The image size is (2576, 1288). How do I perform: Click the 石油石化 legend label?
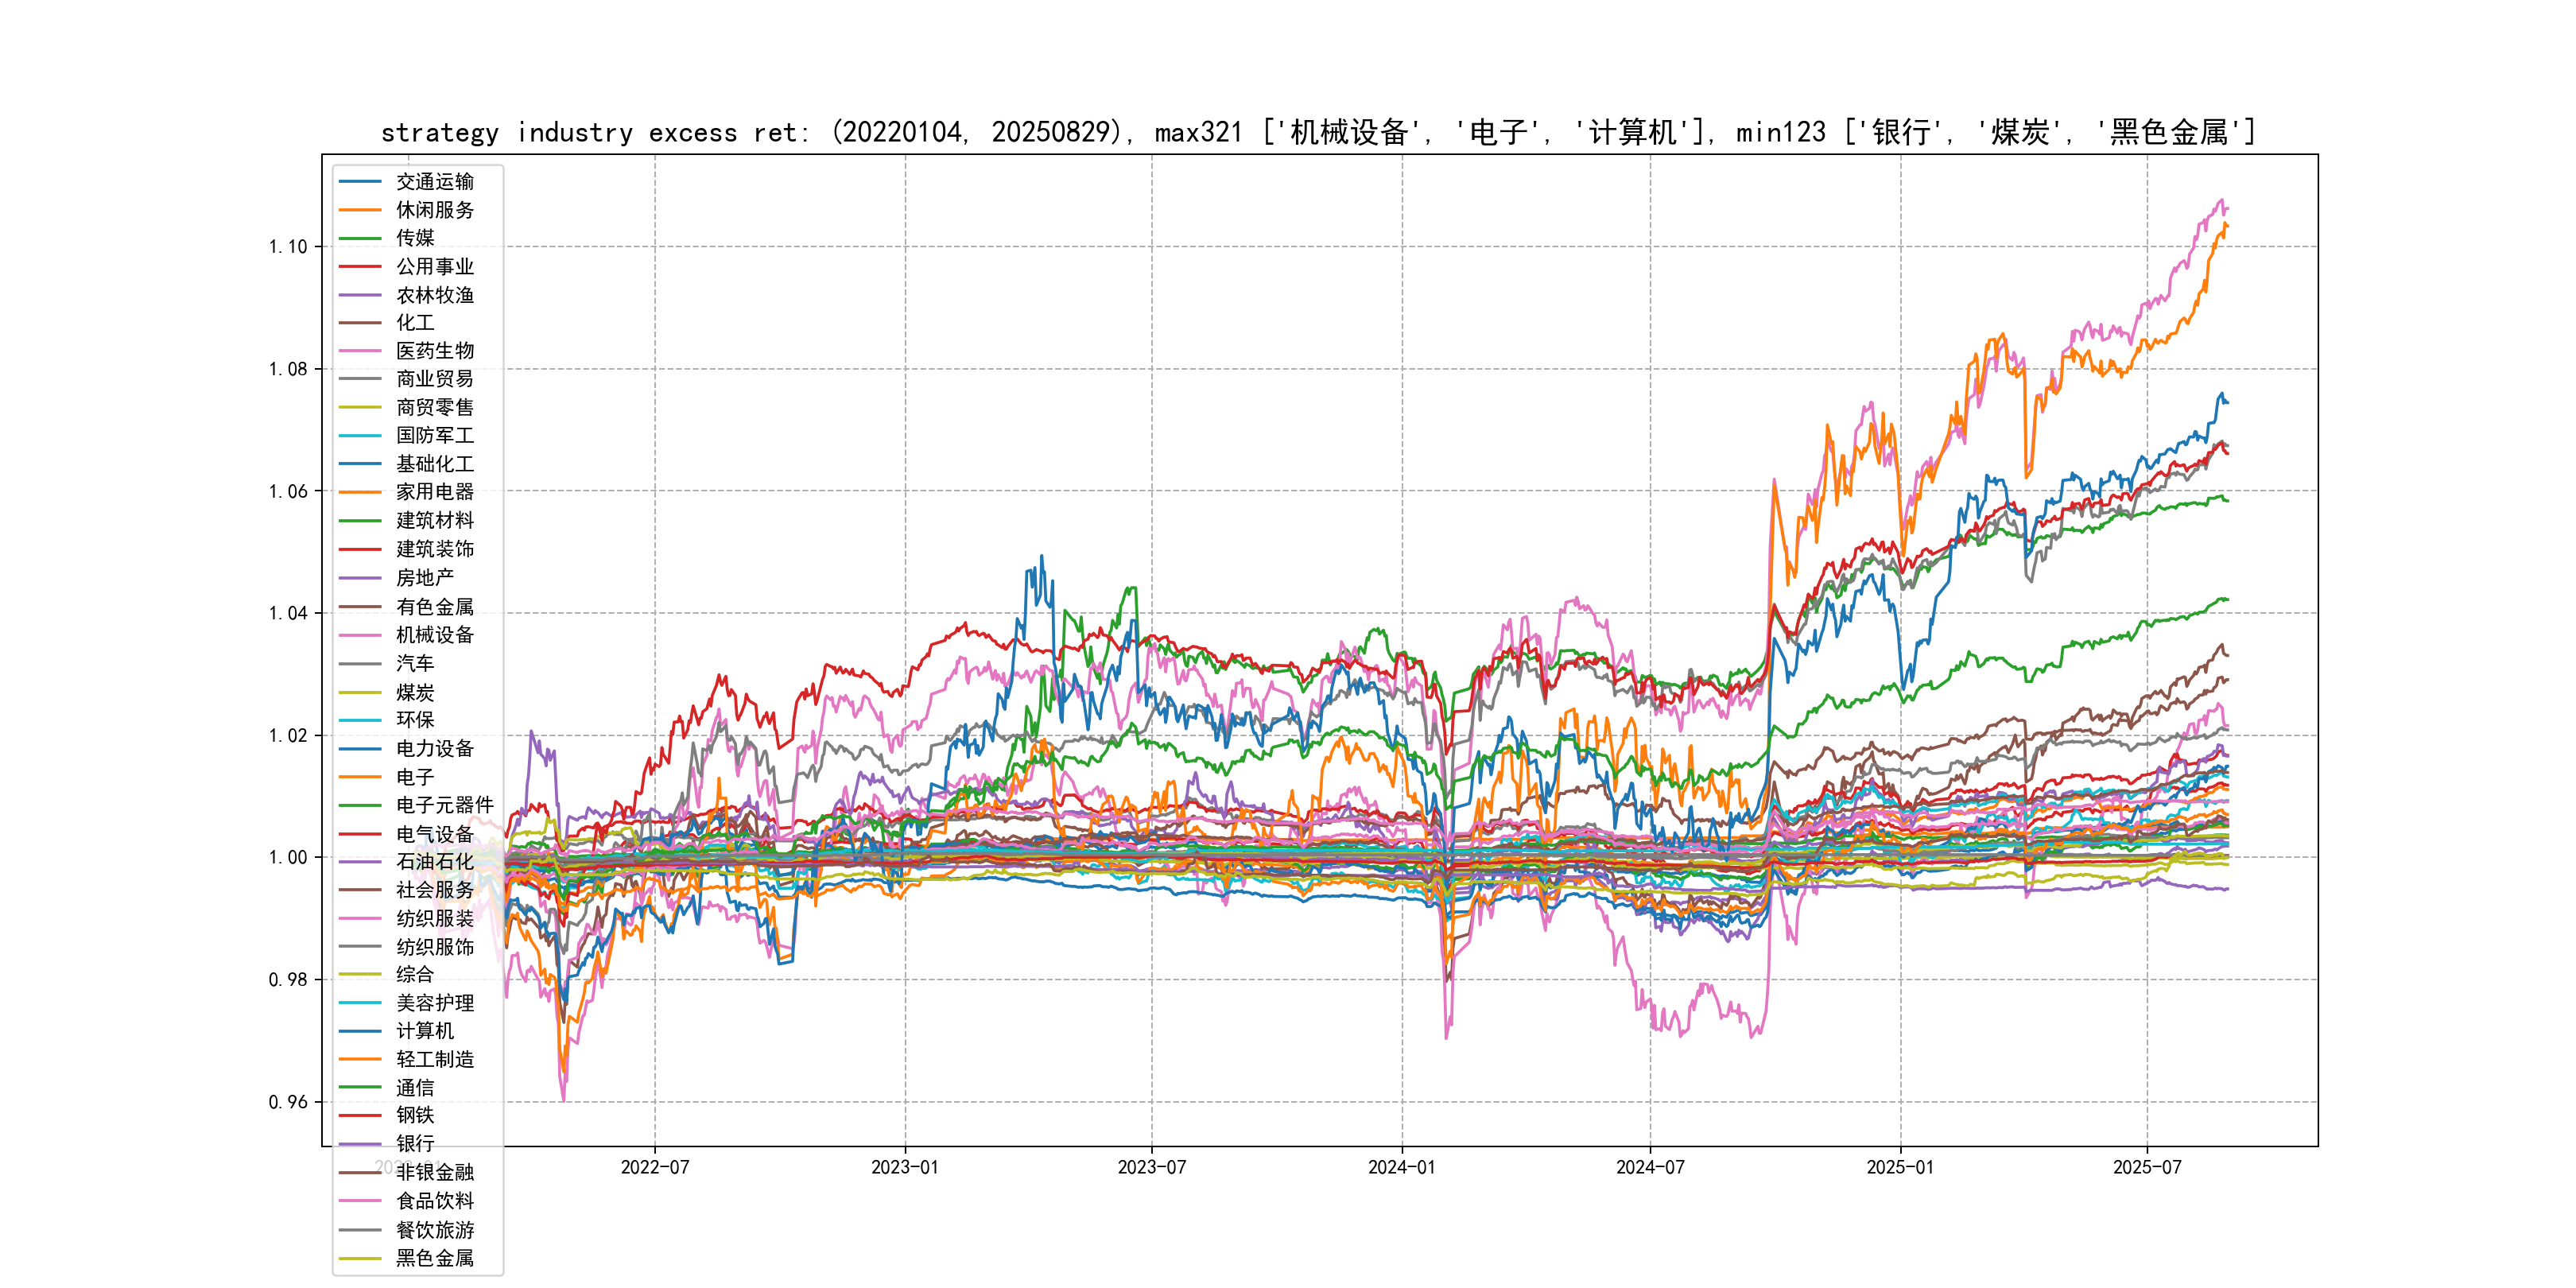pyautogui.click(x=434, y=862)
